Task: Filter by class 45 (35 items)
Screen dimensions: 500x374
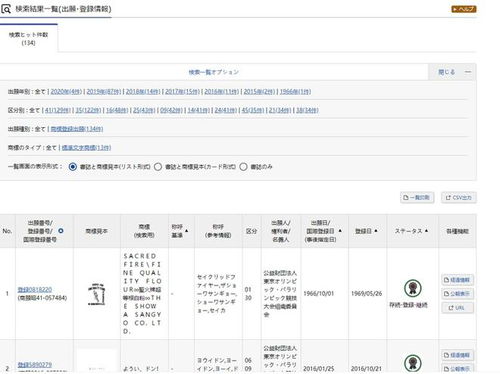Action: tap(253, 110)
